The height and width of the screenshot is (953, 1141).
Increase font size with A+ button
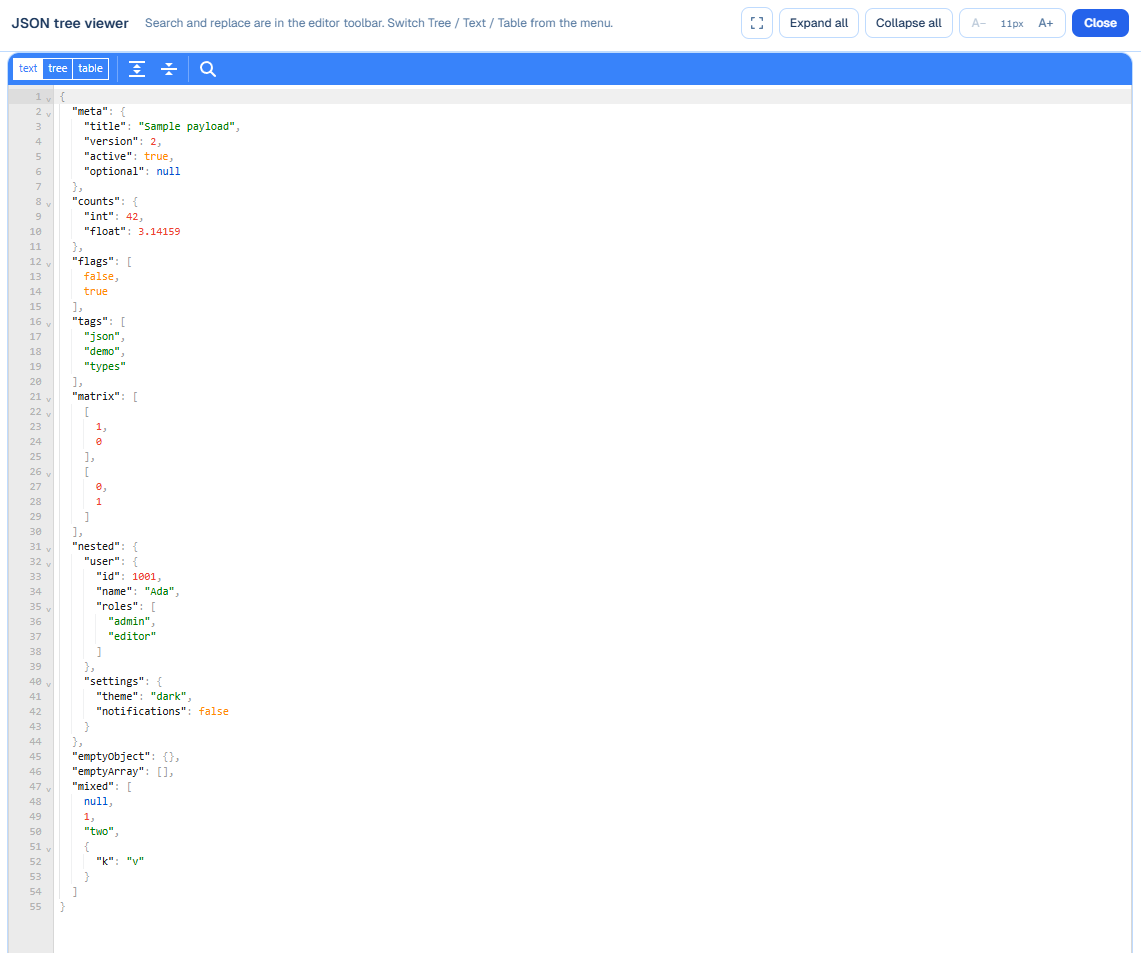1045,23
